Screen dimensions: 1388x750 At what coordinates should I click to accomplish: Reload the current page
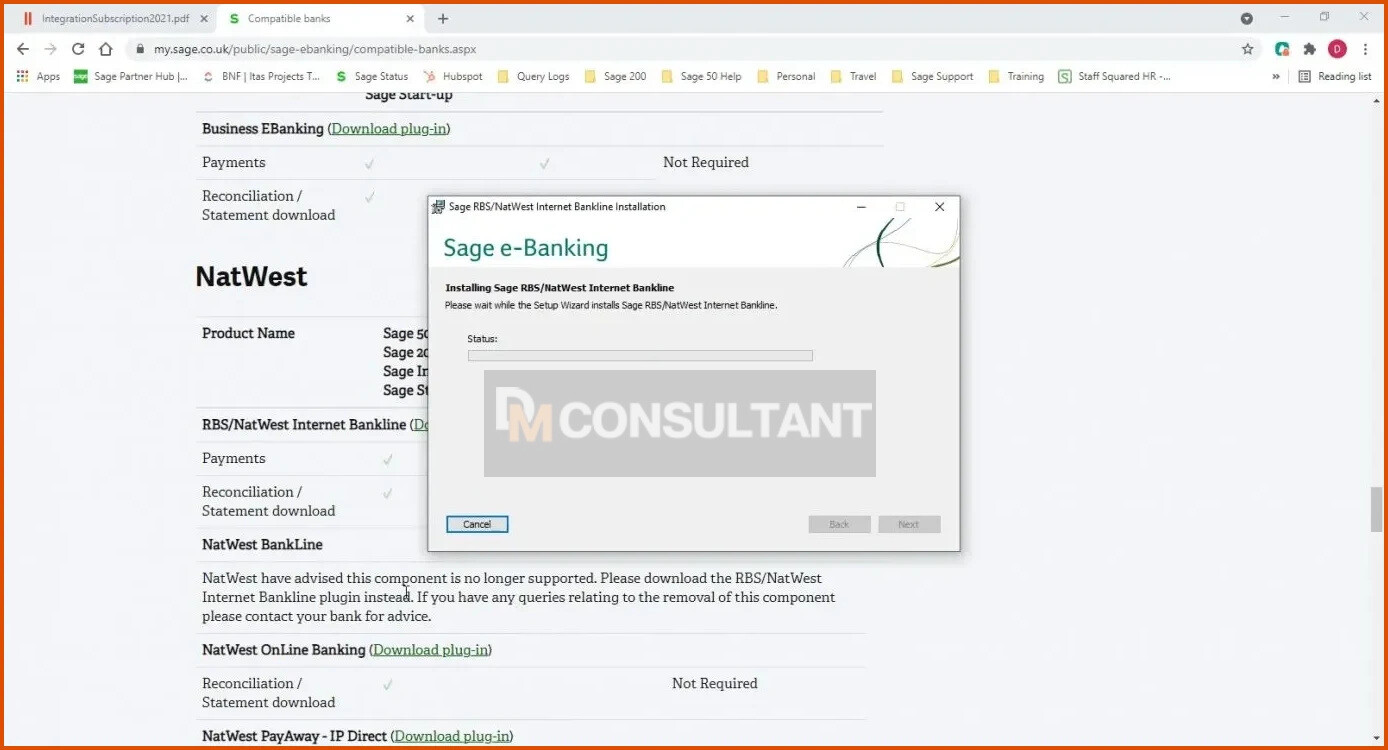78,49
